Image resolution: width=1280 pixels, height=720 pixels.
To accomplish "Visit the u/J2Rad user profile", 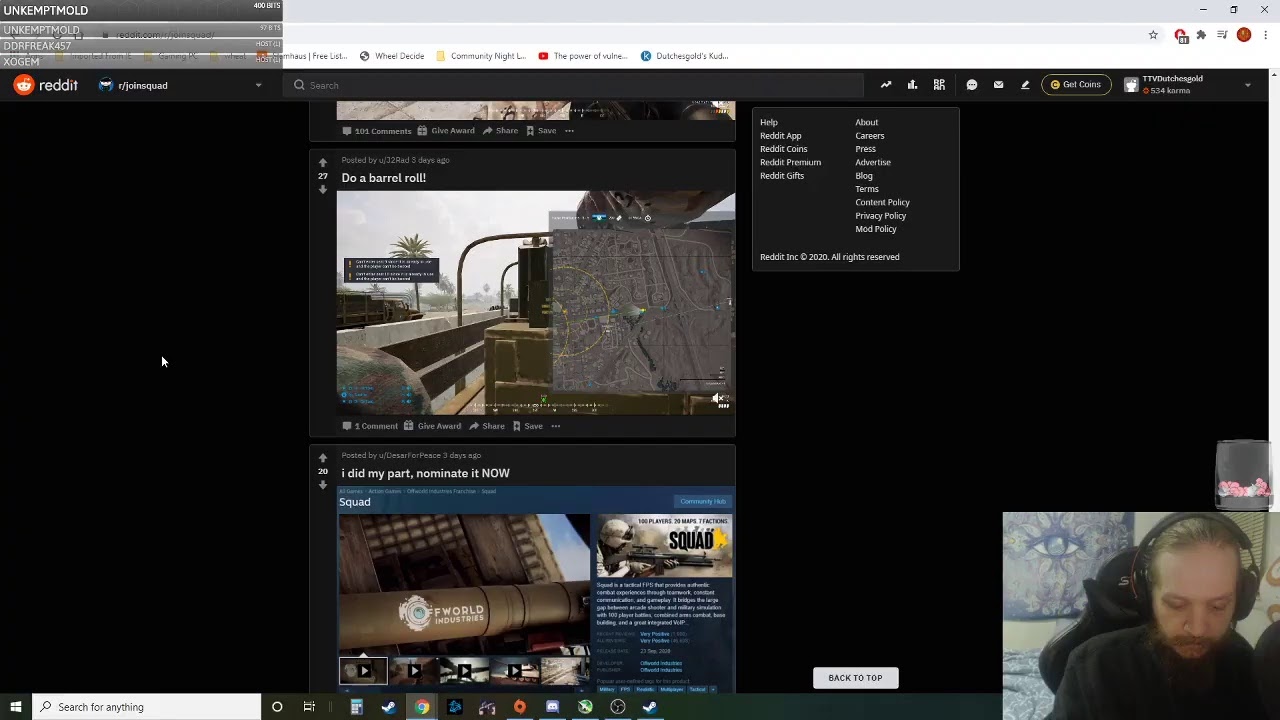I will coord(394,160).
